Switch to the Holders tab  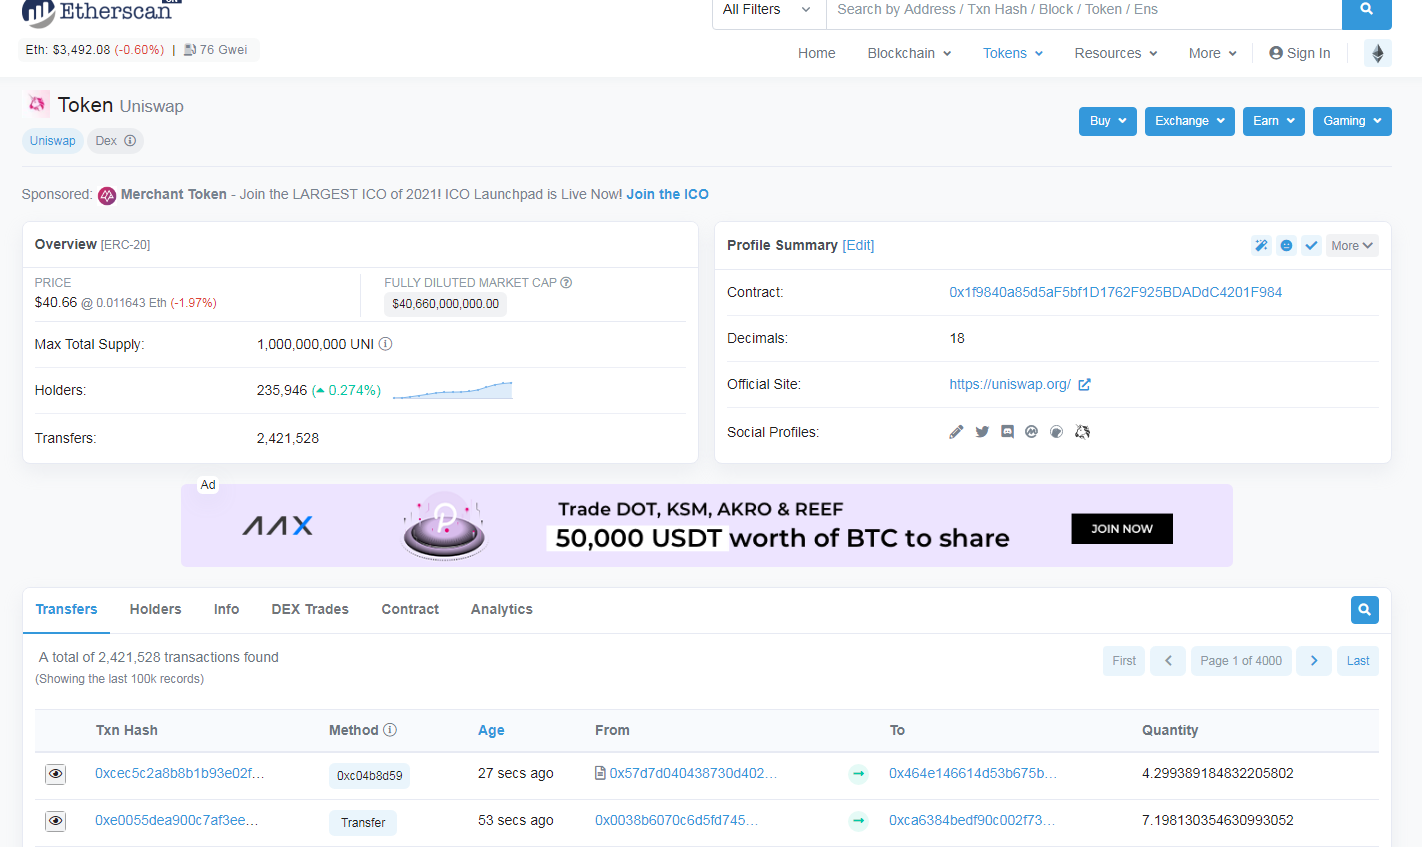point(155,609)
